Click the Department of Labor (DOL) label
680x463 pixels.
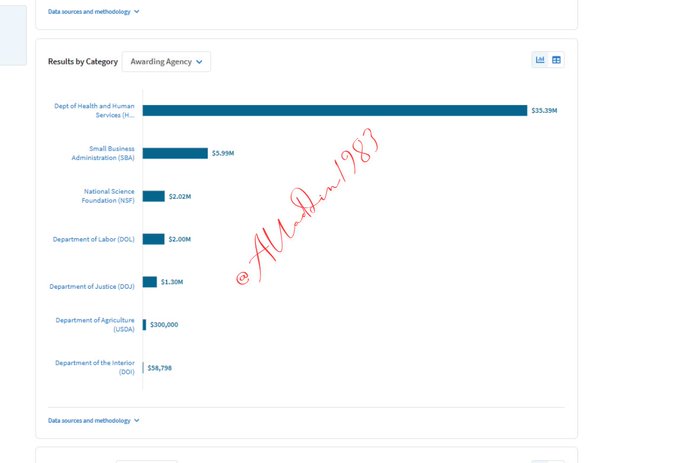click(93, 239)
